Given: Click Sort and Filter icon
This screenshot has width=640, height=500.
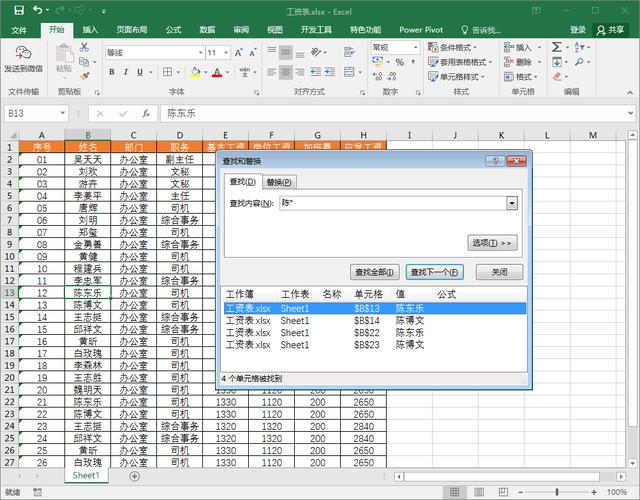Looking at the screenshot, I should pyautogui.click(x=580, y=47).
